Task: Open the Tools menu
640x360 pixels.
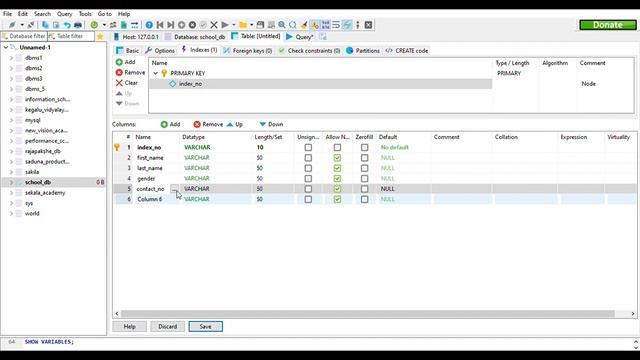Action: [x=85, y=14]
